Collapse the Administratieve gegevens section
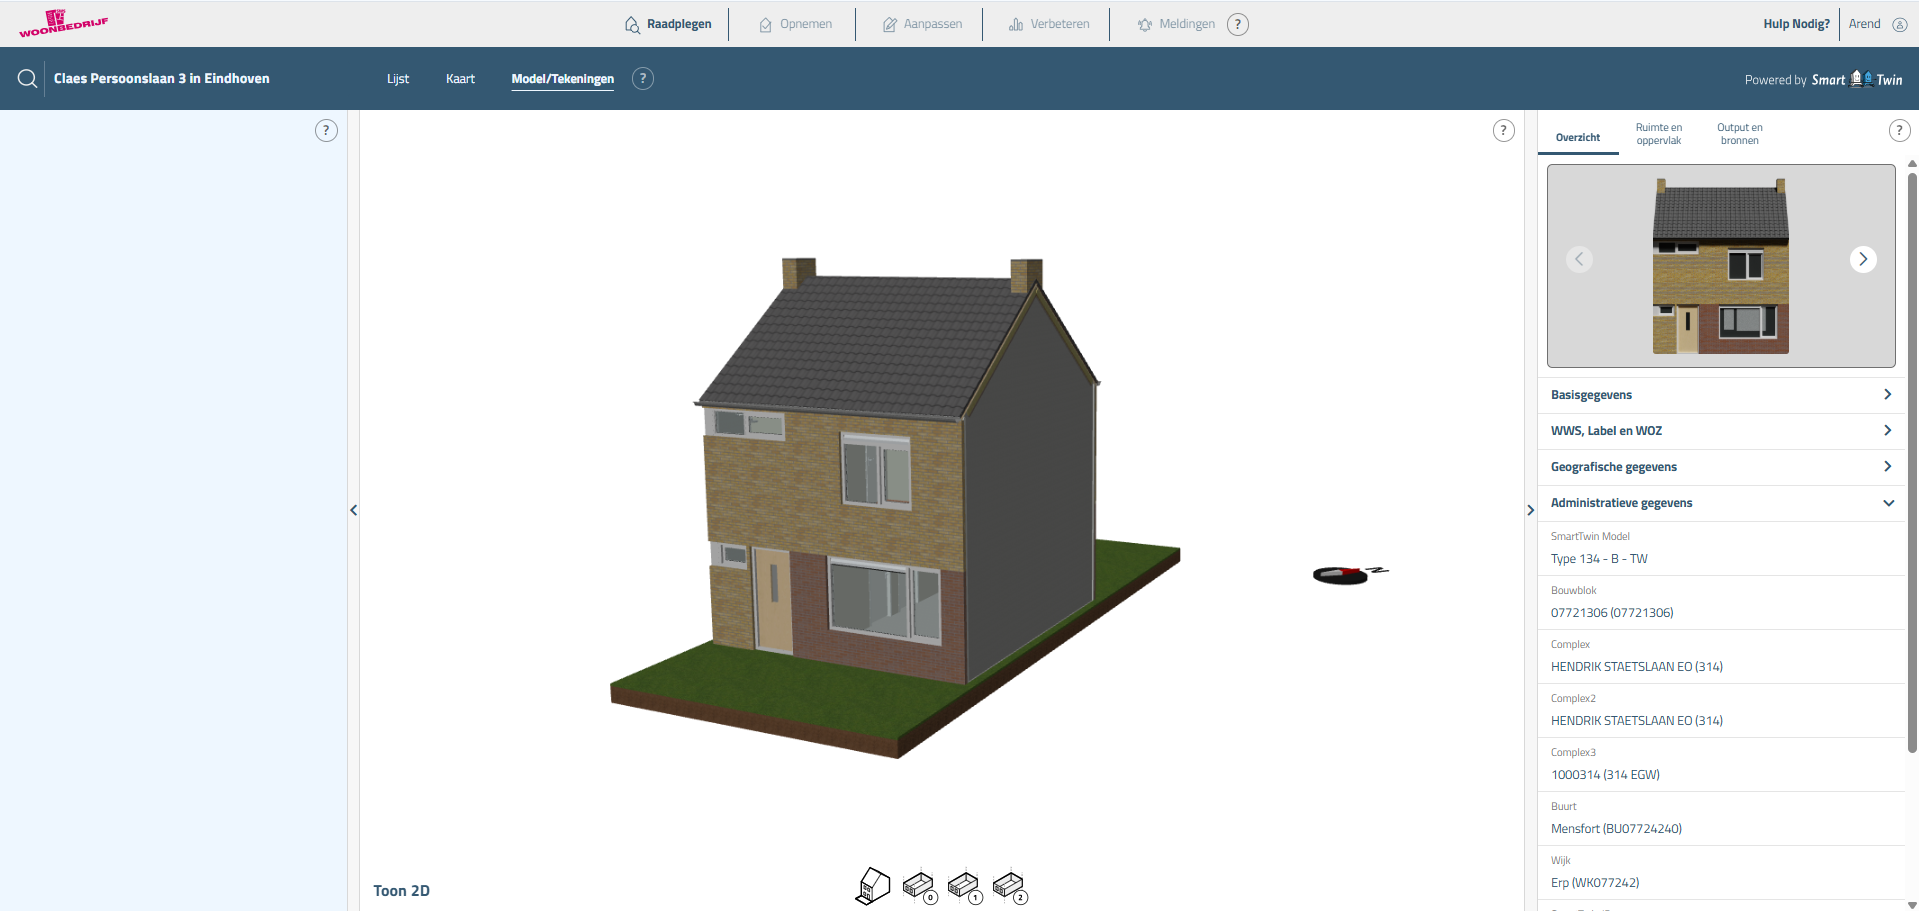The width and height of the screenshot is (1919, 911). (x=1720, y=503)
